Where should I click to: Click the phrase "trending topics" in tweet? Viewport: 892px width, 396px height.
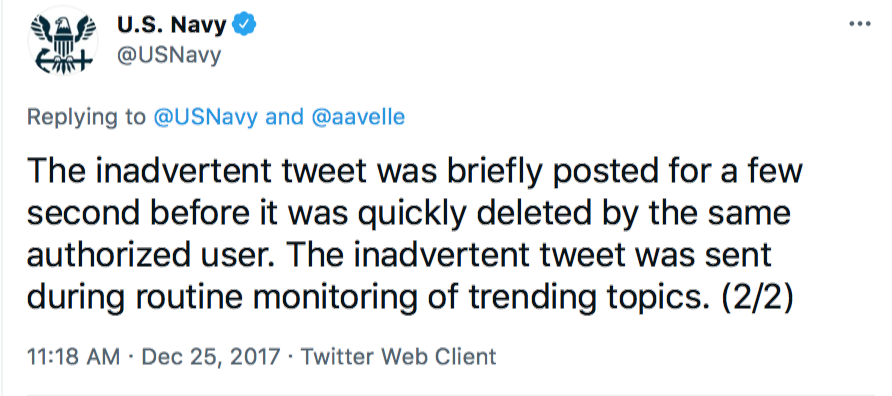click(x=585, y=297)
